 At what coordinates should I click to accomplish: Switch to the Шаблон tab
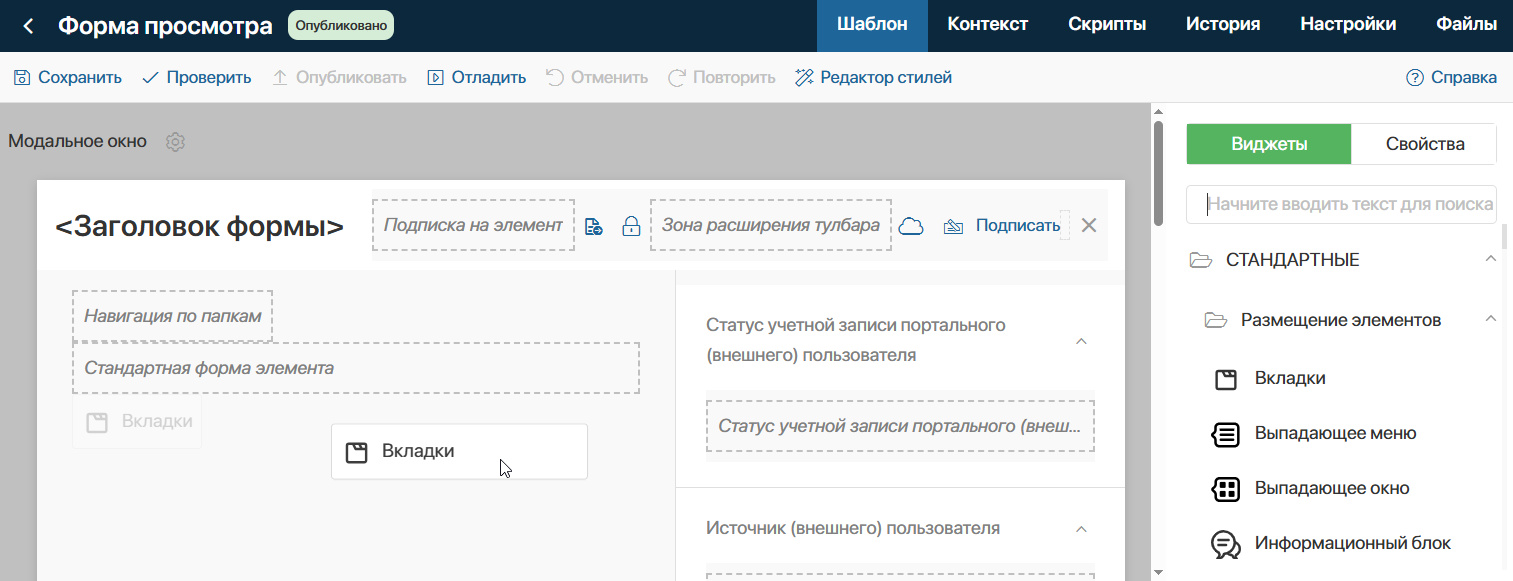(x=872, y=26)
